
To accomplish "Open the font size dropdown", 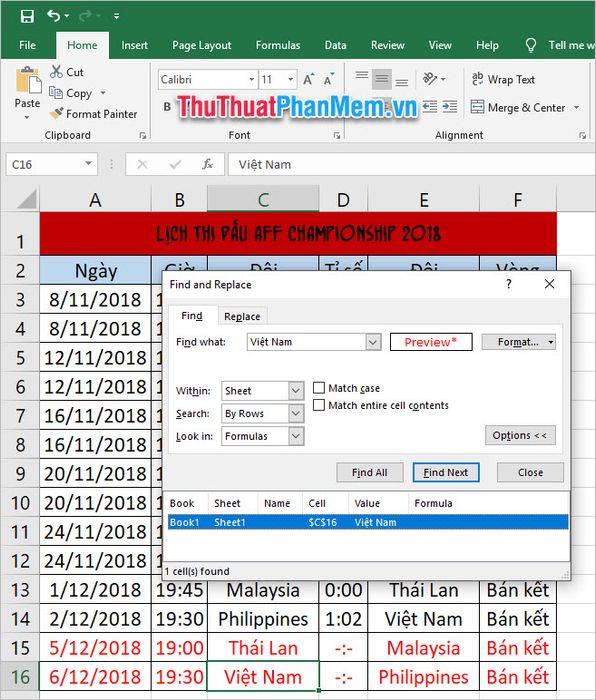I will [291, 79].
